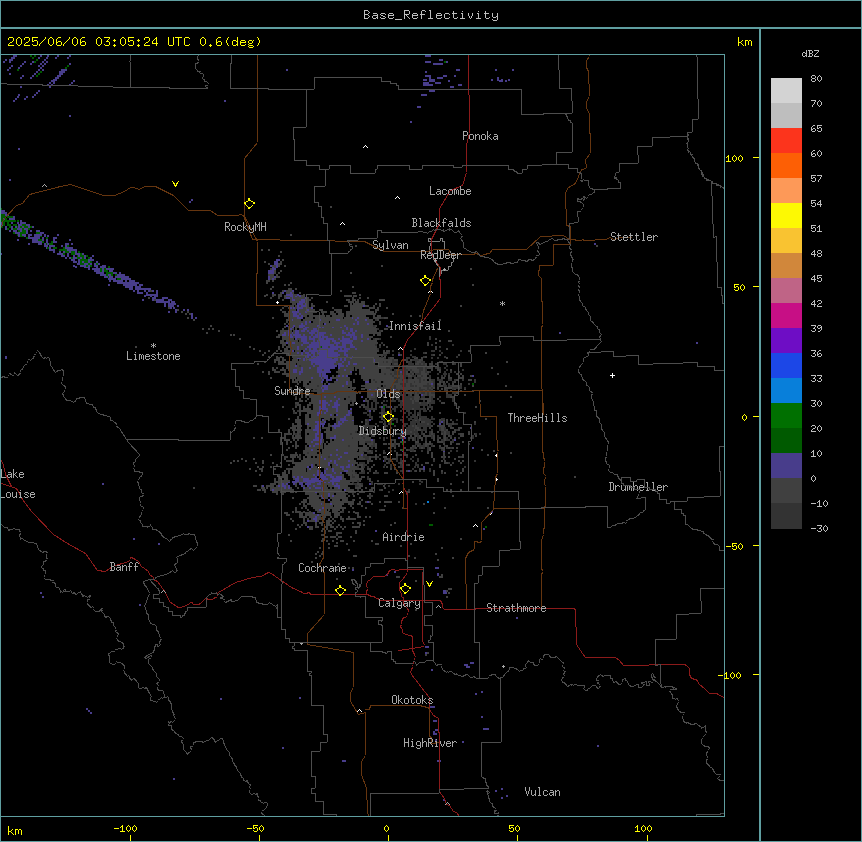Image resolution: width=862 pixels, height=842 pixels.
Task: Click the Lake Louise label
Action: point(18,484)
